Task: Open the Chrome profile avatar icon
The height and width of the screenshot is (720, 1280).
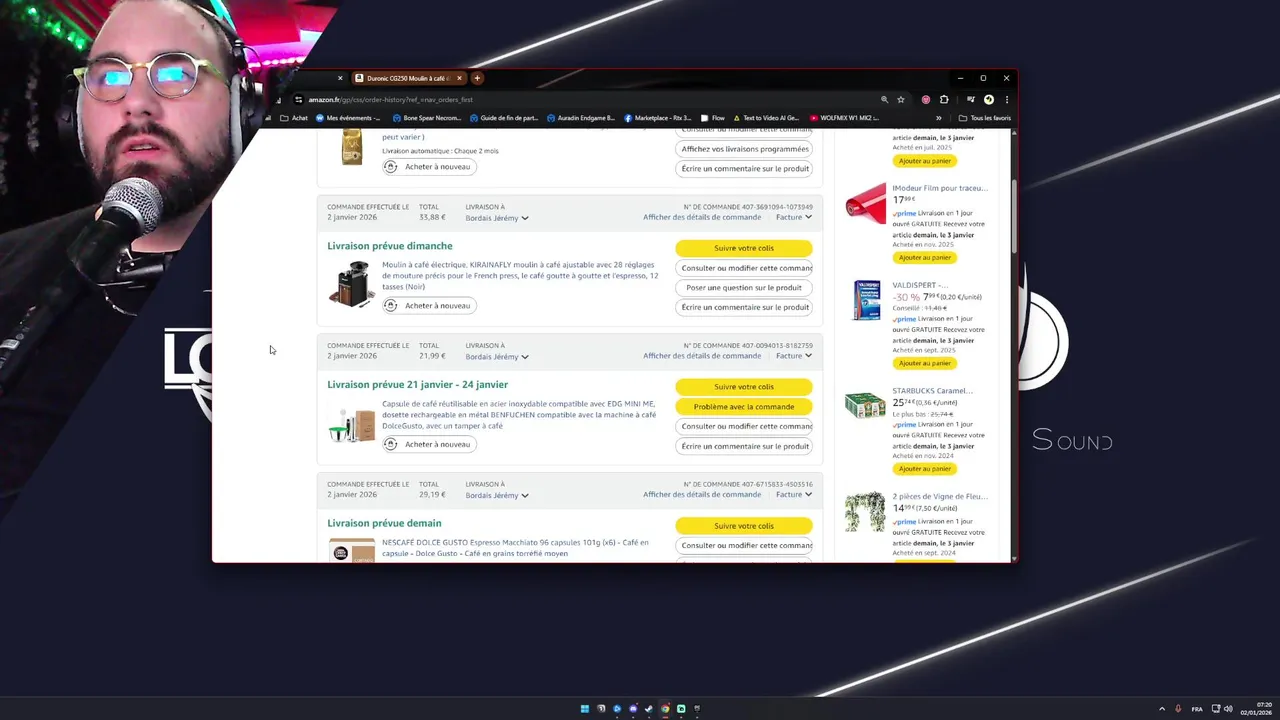Action: point(989,100)
